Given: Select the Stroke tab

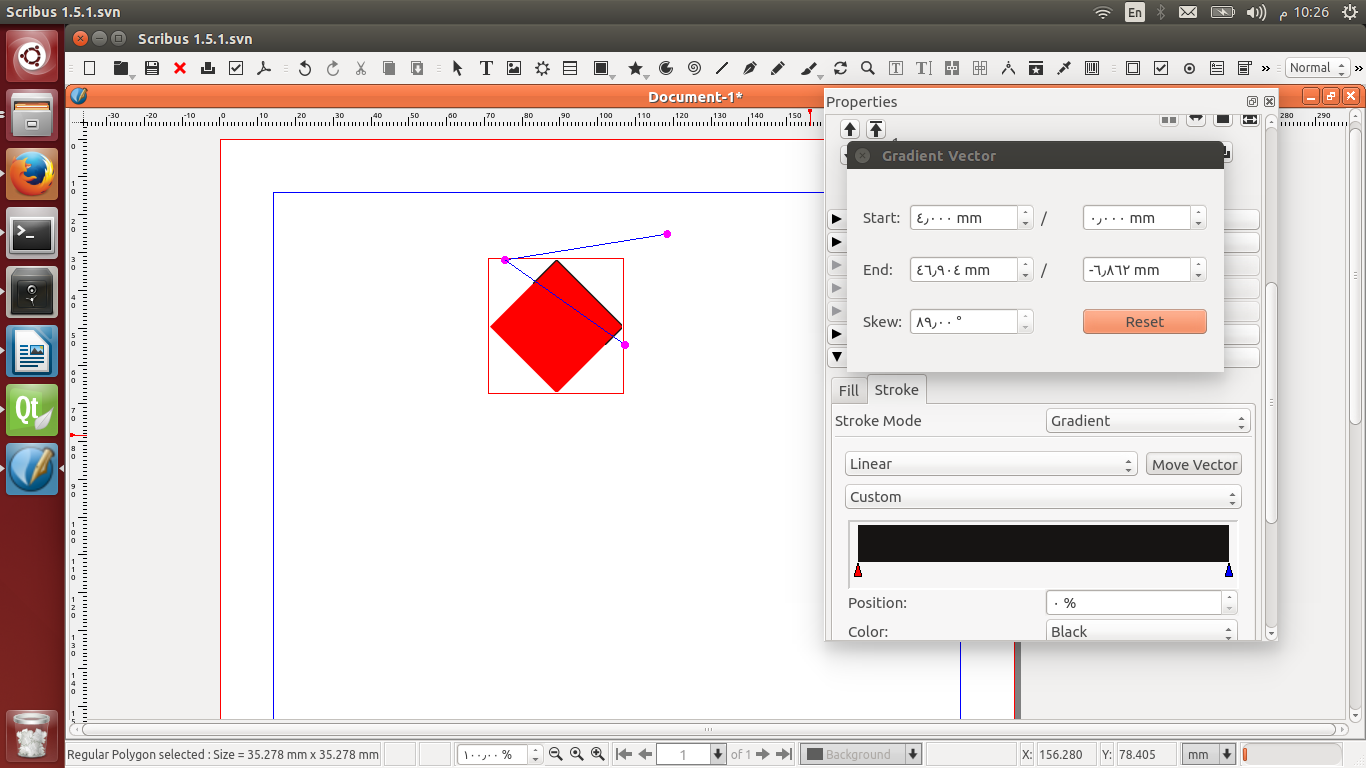Looking at the screenshot, I should tap(896, 390).
